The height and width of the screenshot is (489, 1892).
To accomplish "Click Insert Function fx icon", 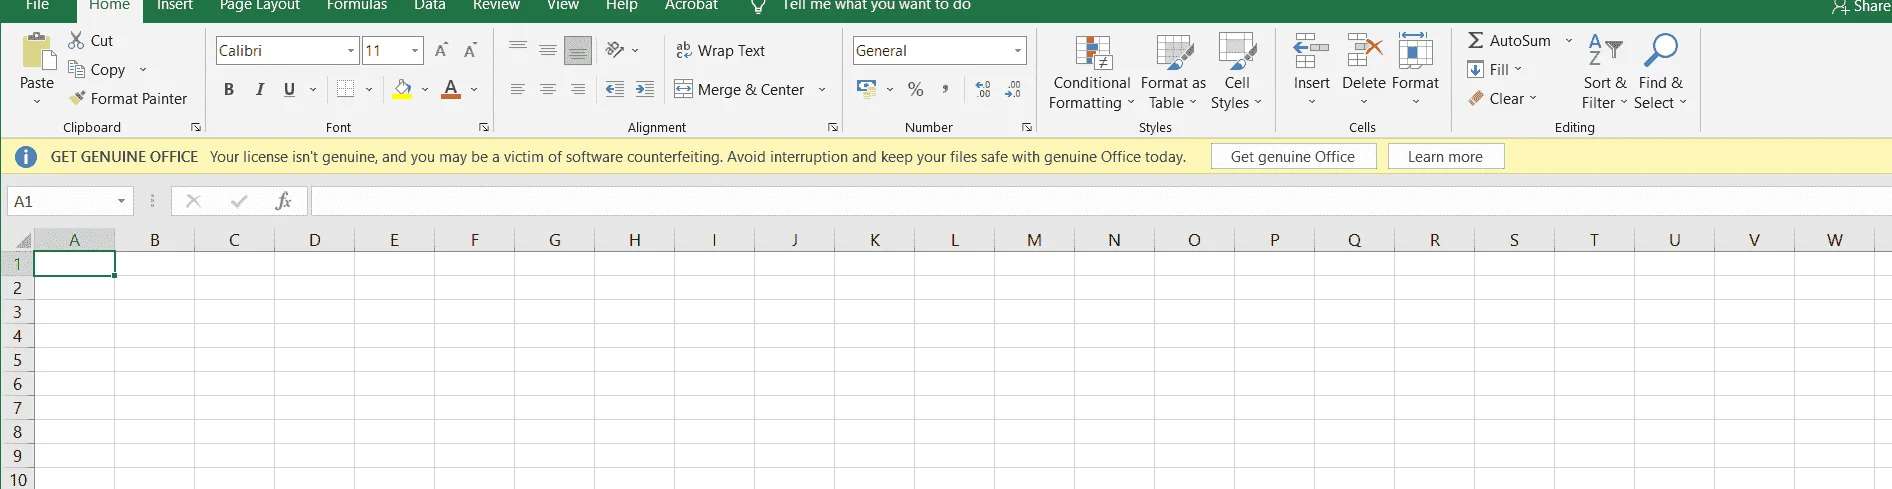I will [283, 201].
